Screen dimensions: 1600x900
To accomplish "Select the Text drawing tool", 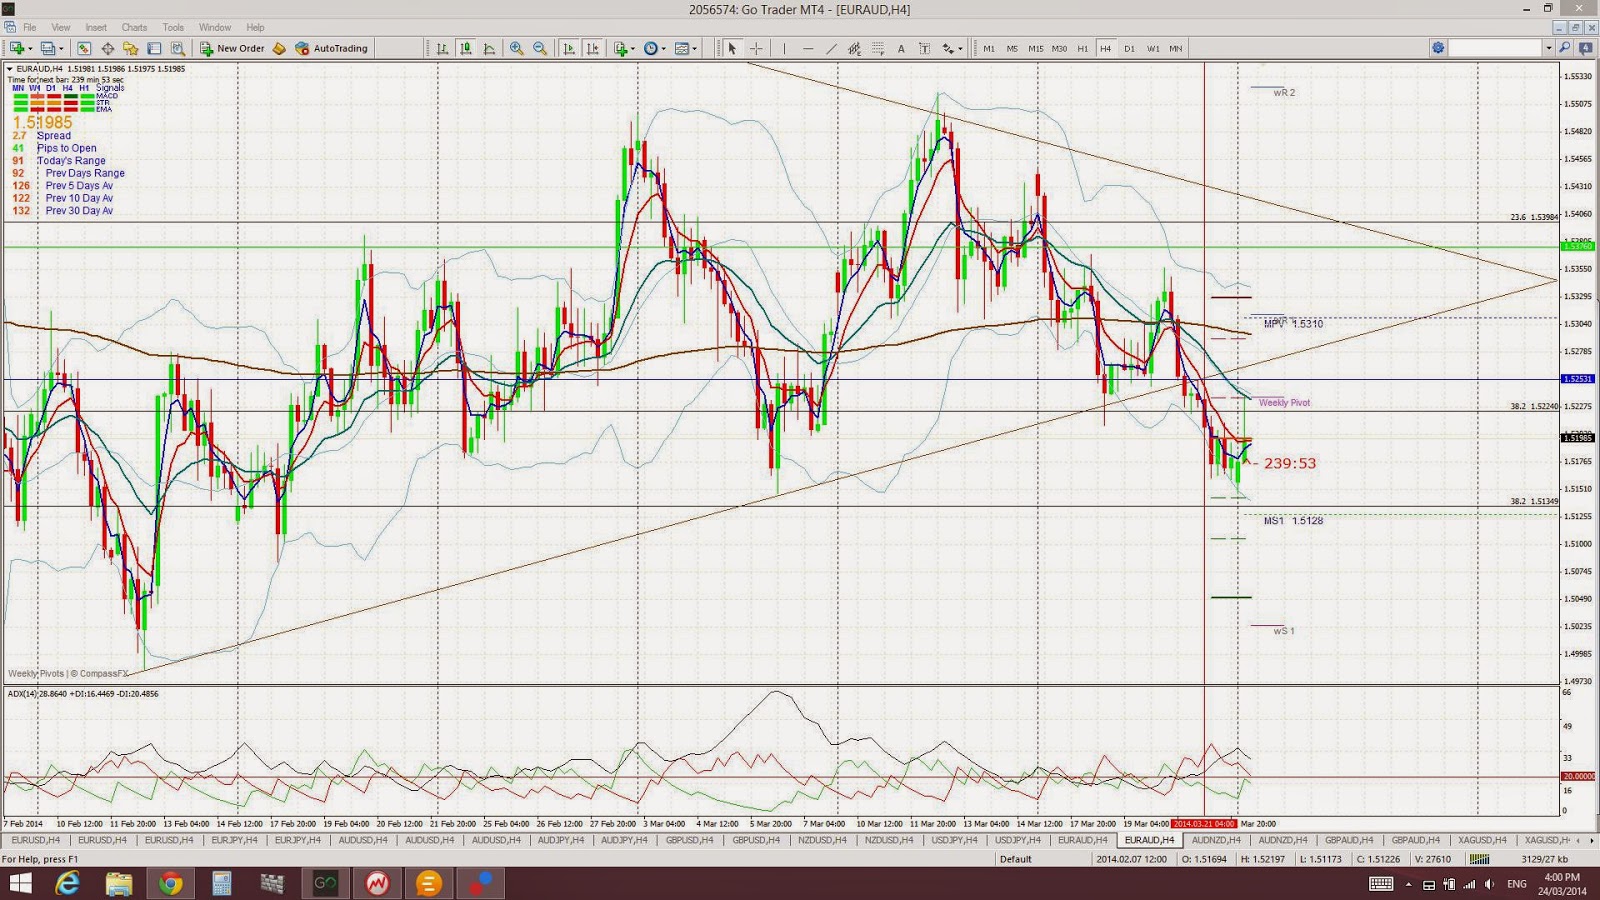I will click(901, 48).
